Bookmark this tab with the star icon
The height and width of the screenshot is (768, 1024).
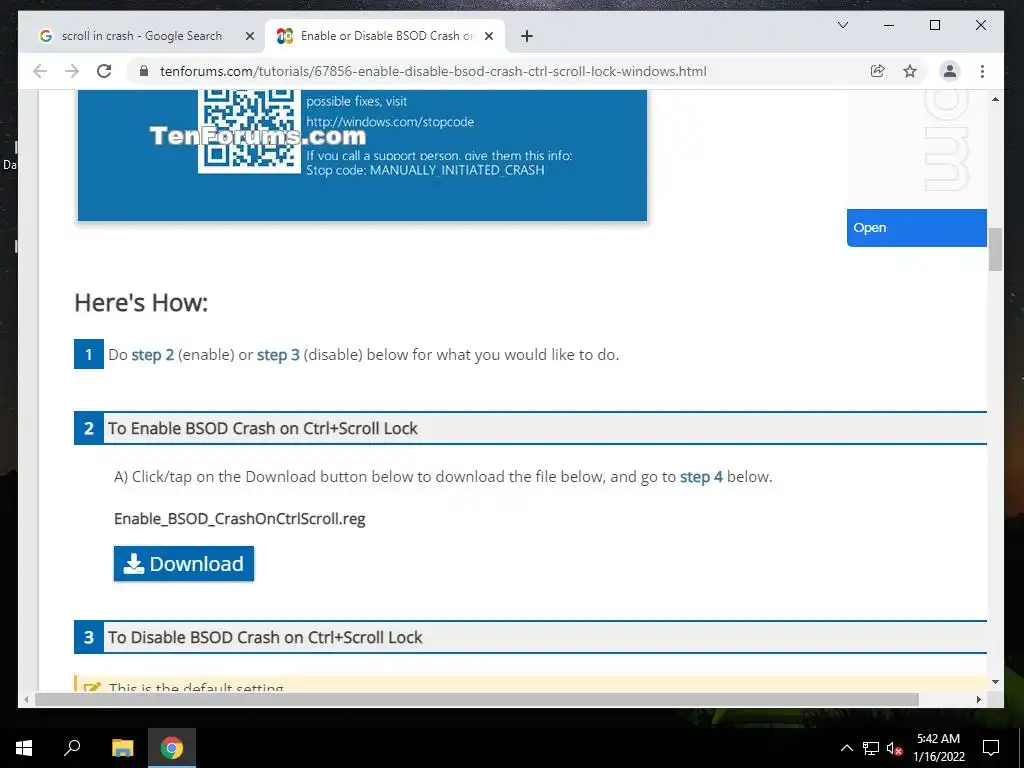(x=910, y=71)
